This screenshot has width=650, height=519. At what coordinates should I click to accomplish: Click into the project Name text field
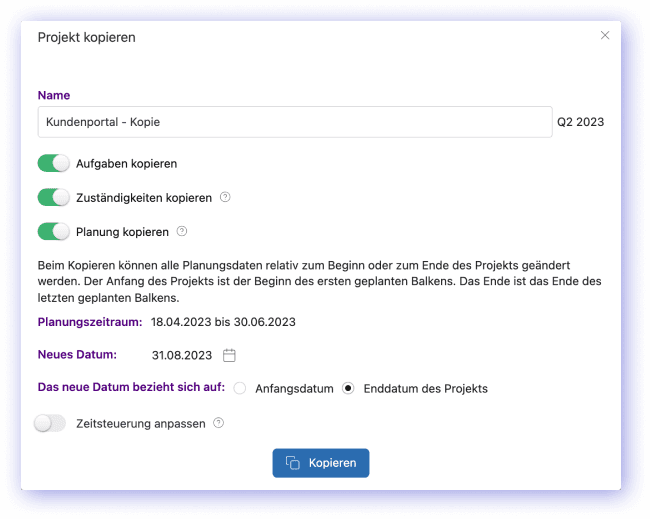pos(294,122)
